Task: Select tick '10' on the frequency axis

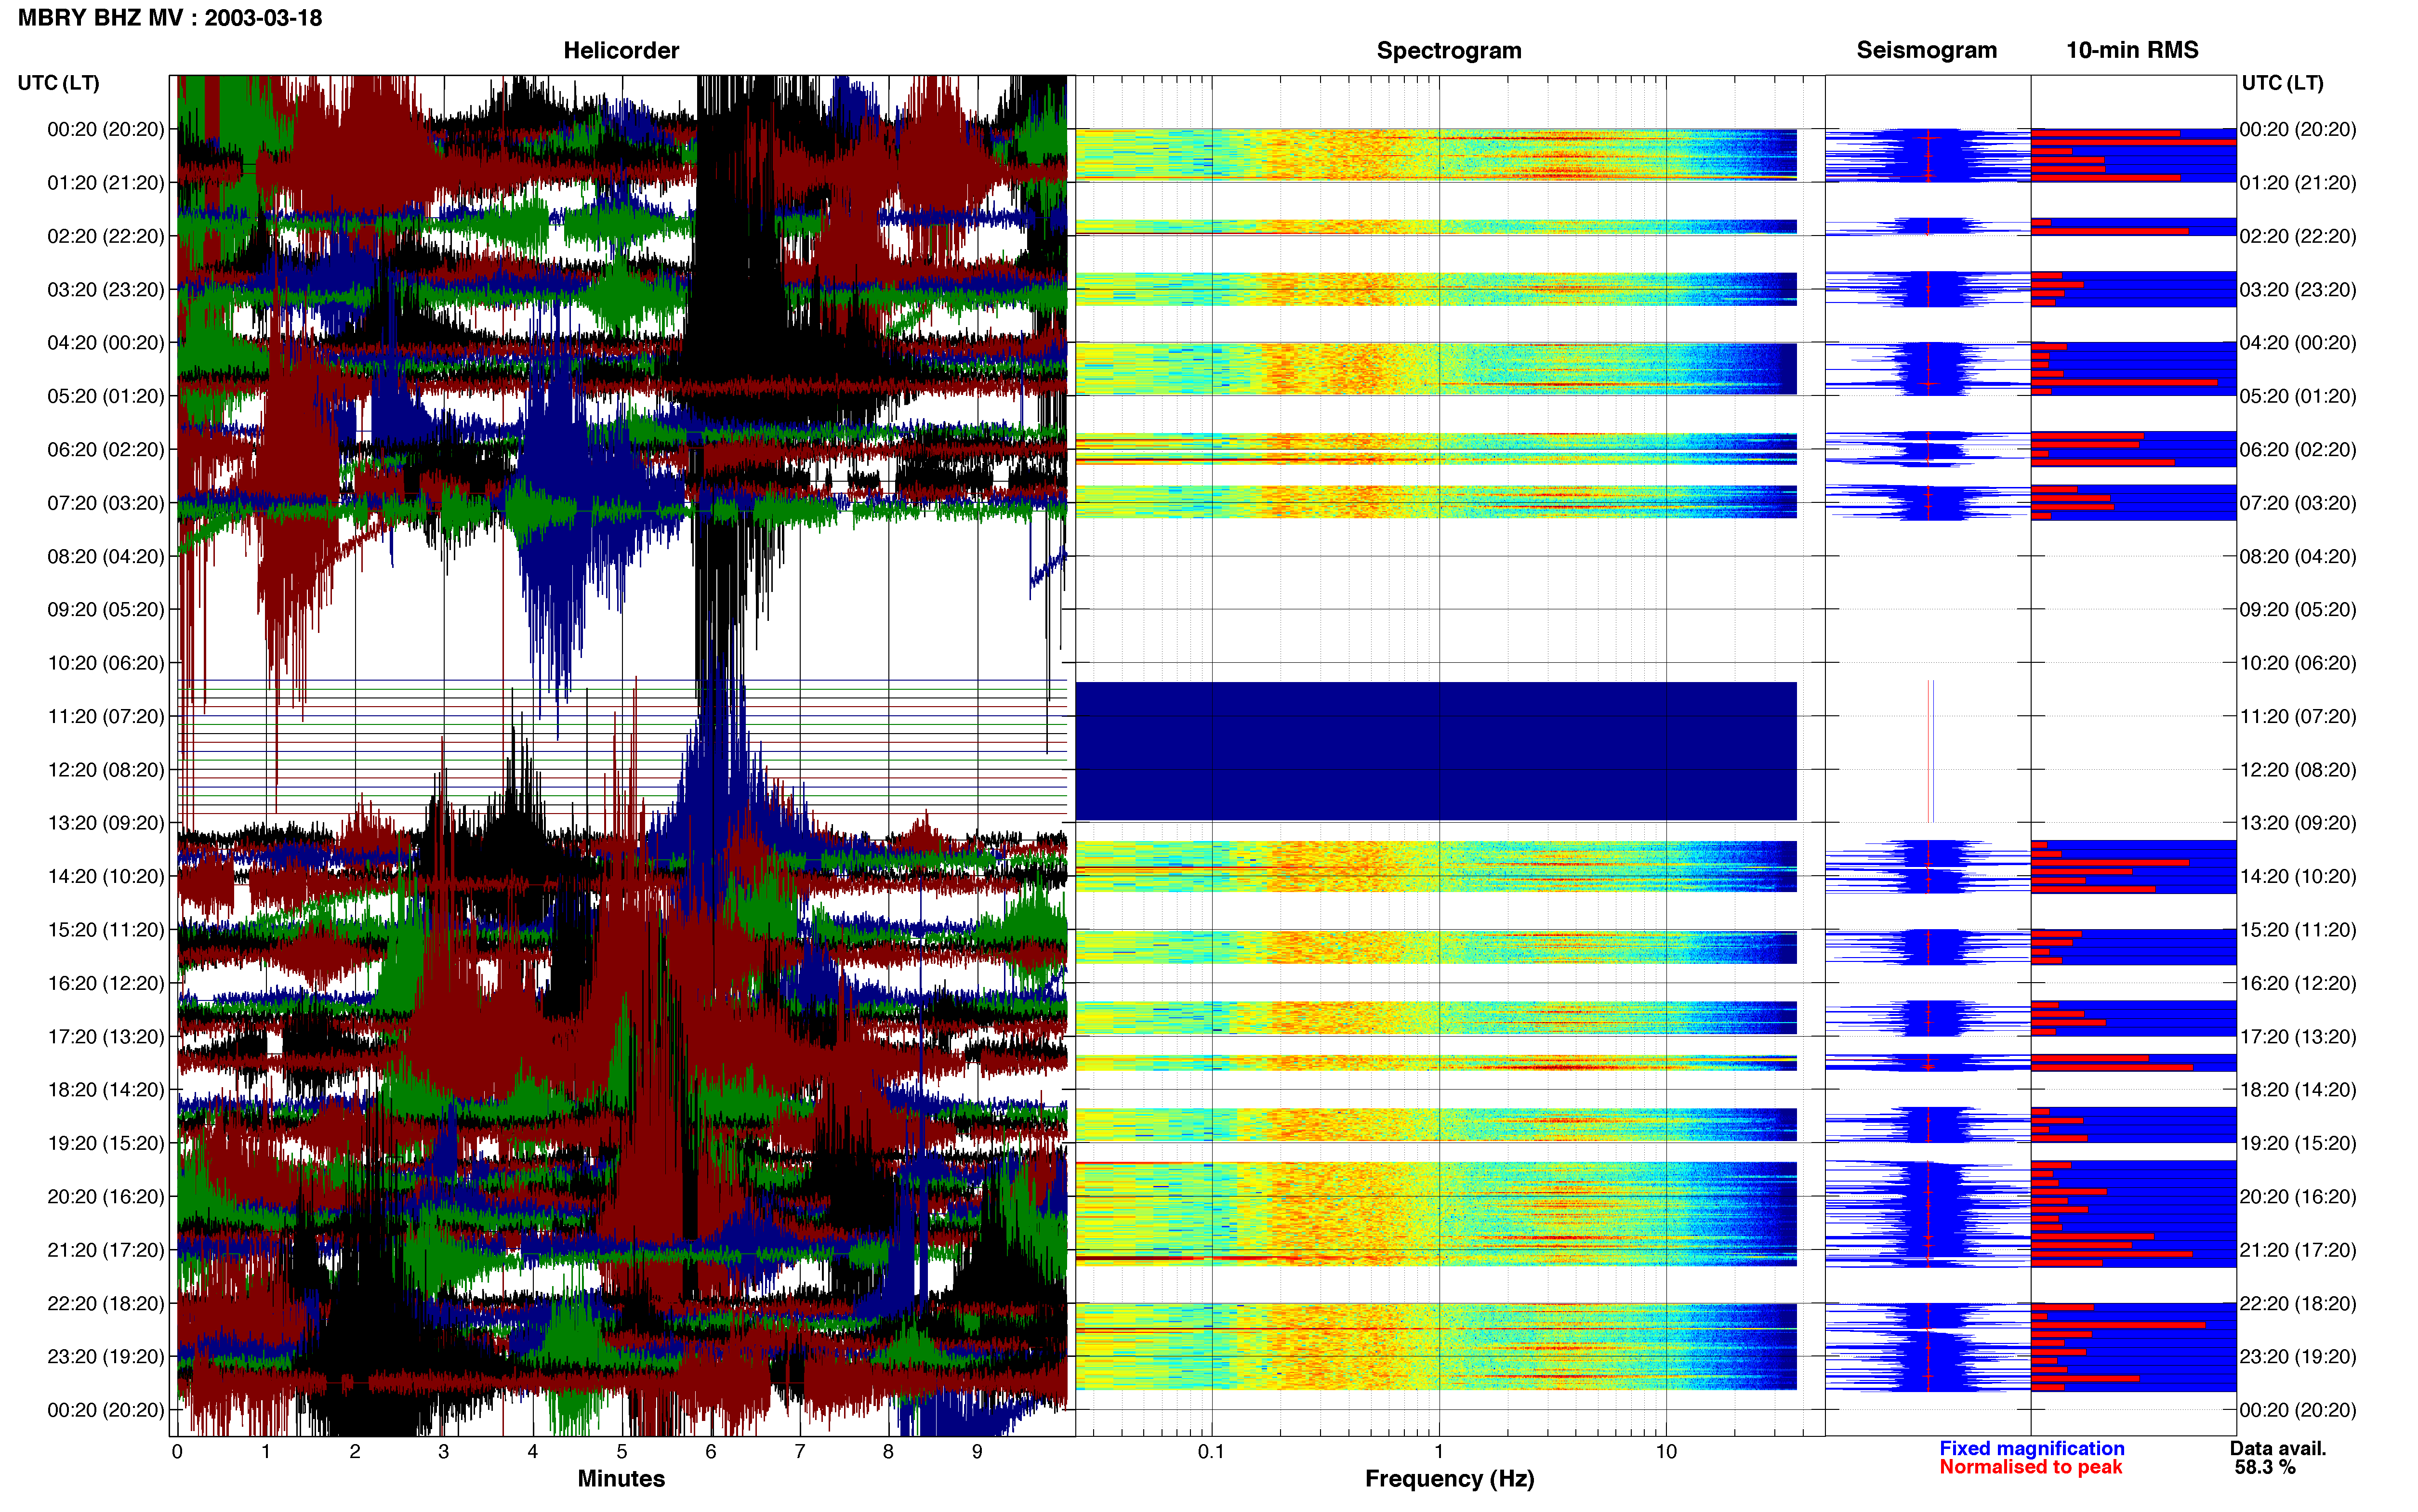Action: click(x=1666, y=1452)
